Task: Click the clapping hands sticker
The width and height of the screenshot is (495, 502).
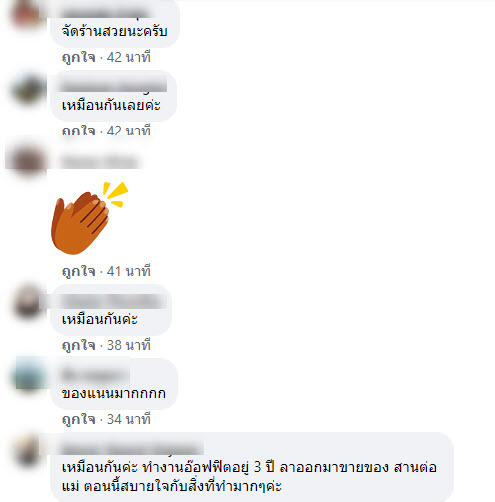Action: coord(89,218)
